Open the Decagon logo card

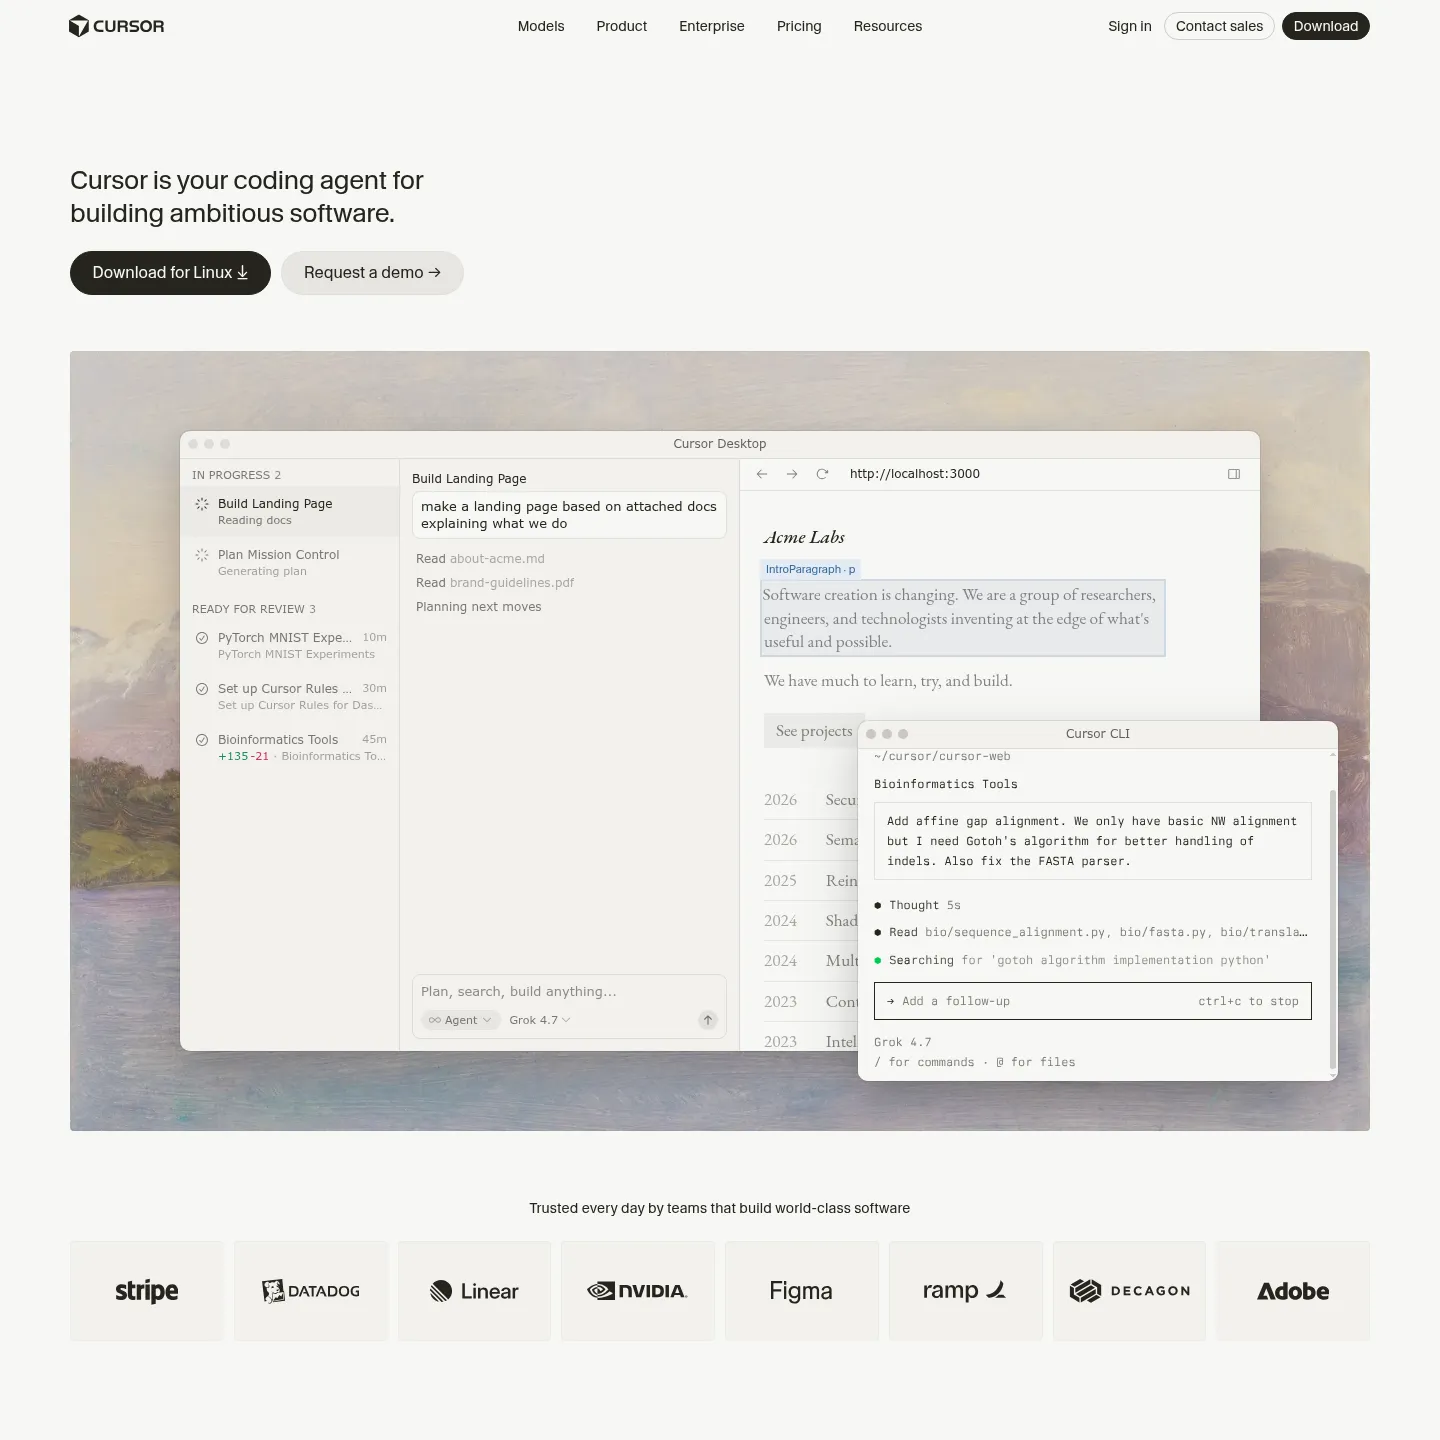(x=1129, y=1291)
